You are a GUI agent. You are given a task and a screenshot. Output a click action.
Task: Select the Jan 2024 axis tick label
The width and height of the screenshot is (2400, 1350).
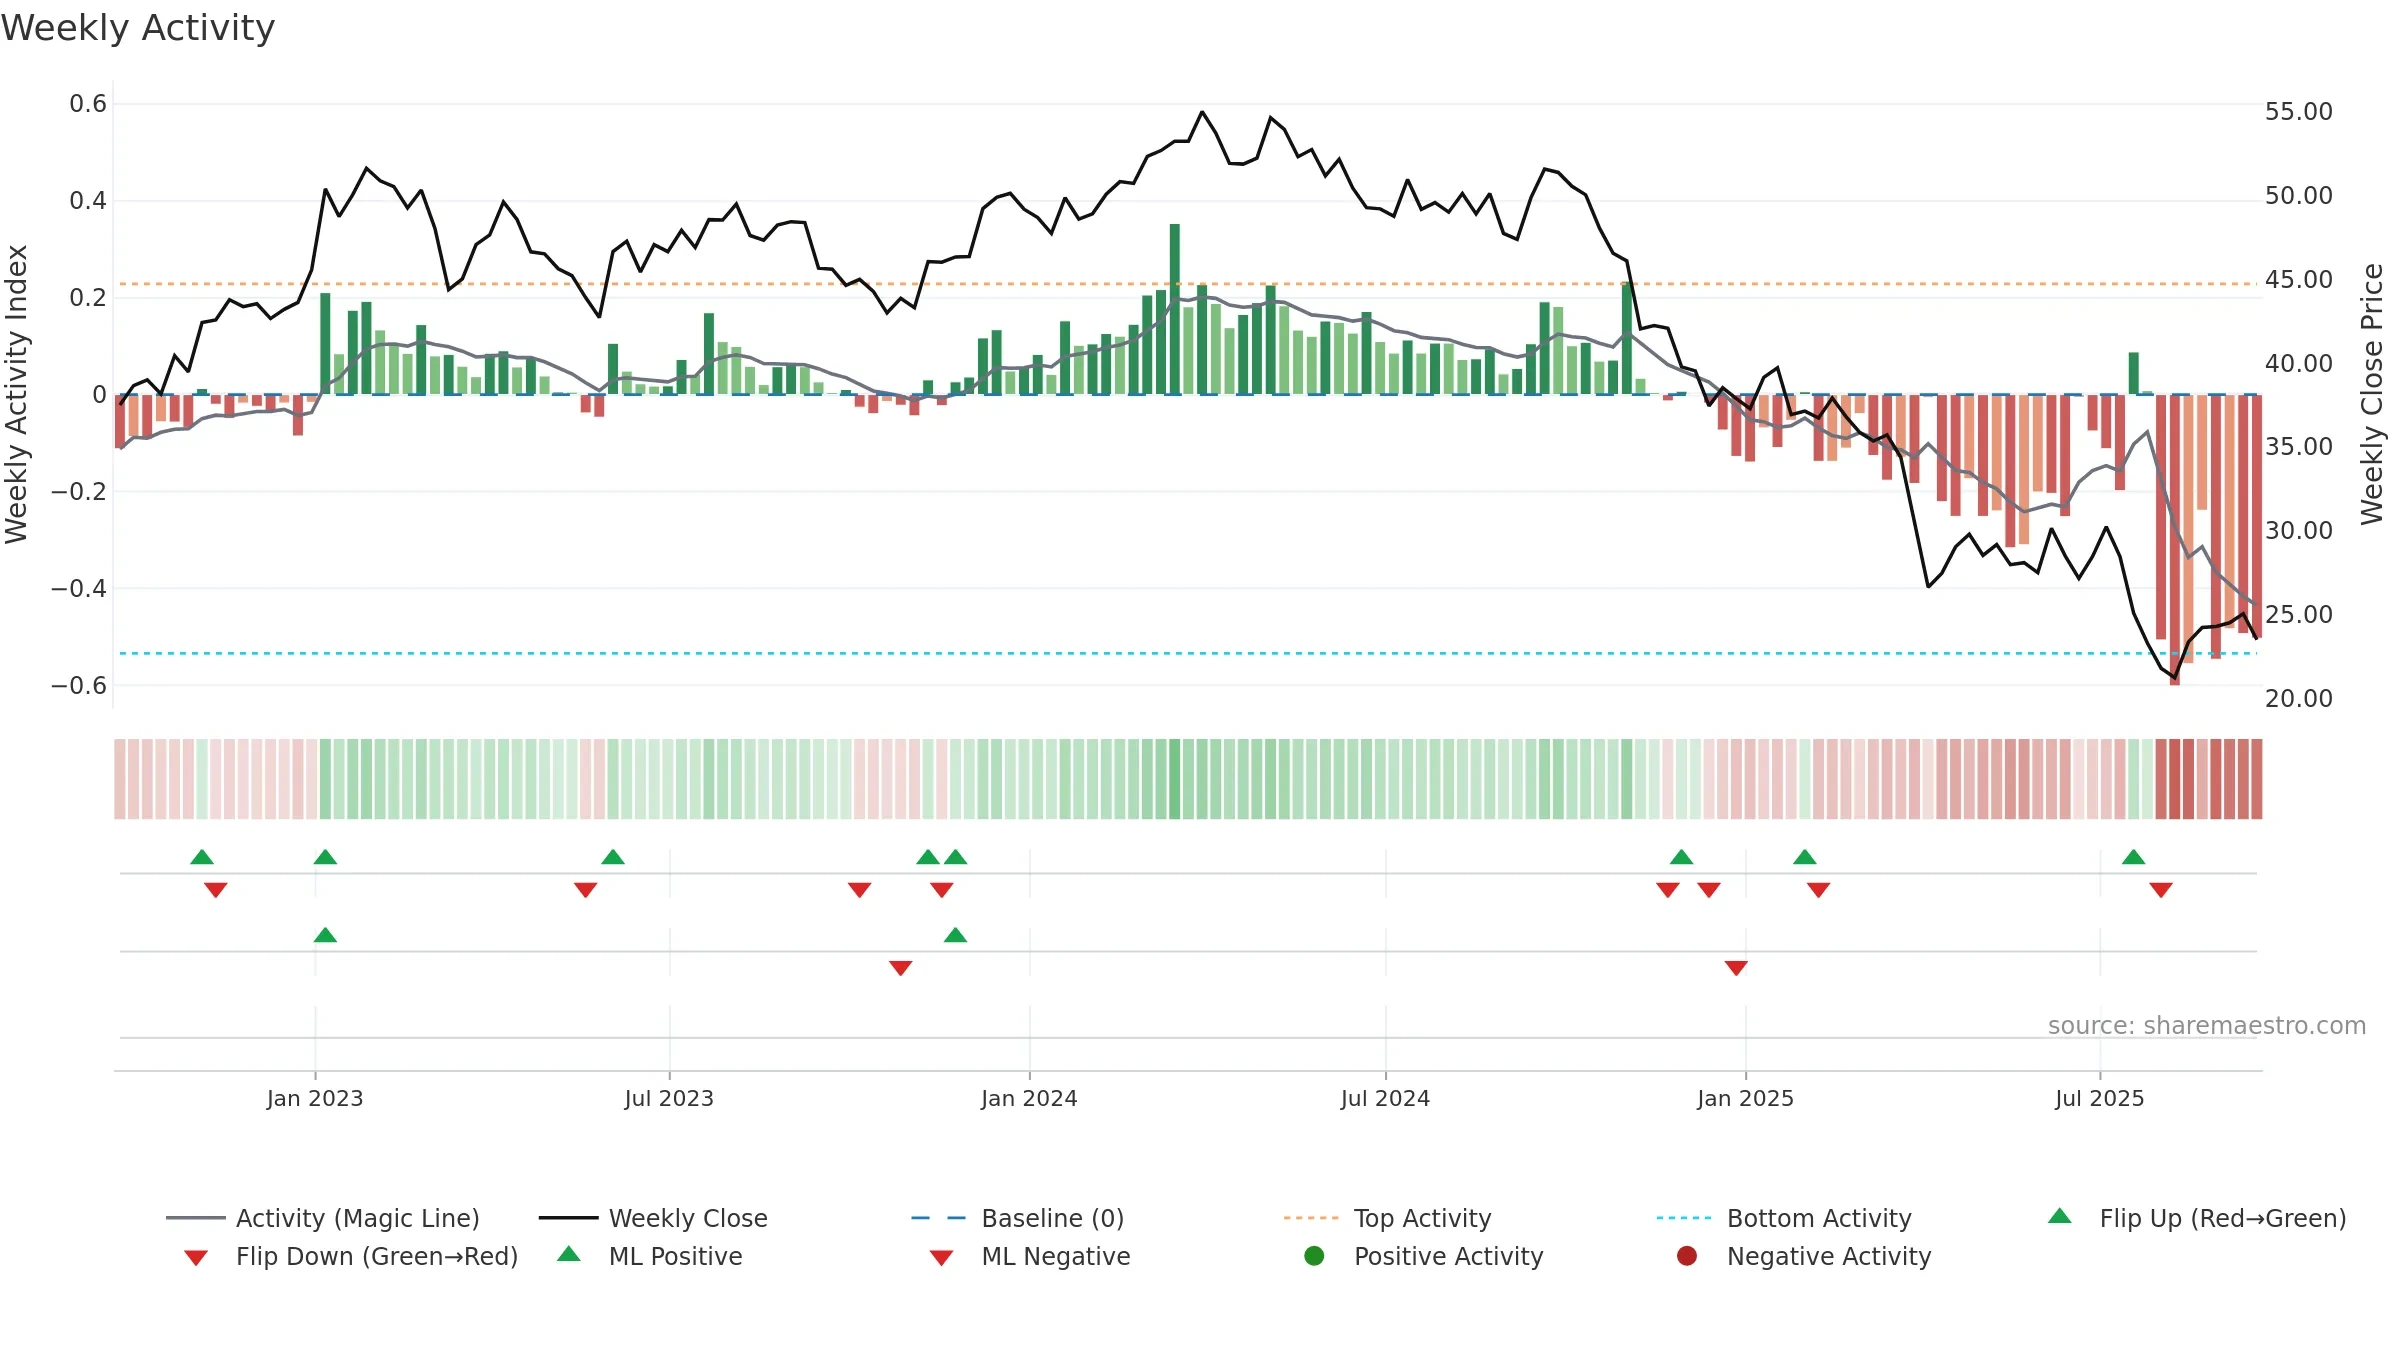[x=1029, y=1098]
